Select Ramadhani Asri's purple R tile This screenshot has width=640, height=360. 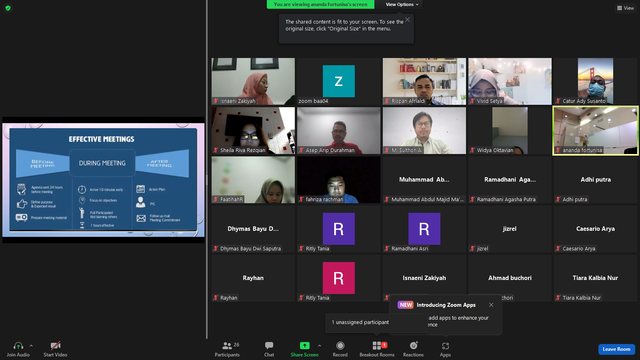424,229
